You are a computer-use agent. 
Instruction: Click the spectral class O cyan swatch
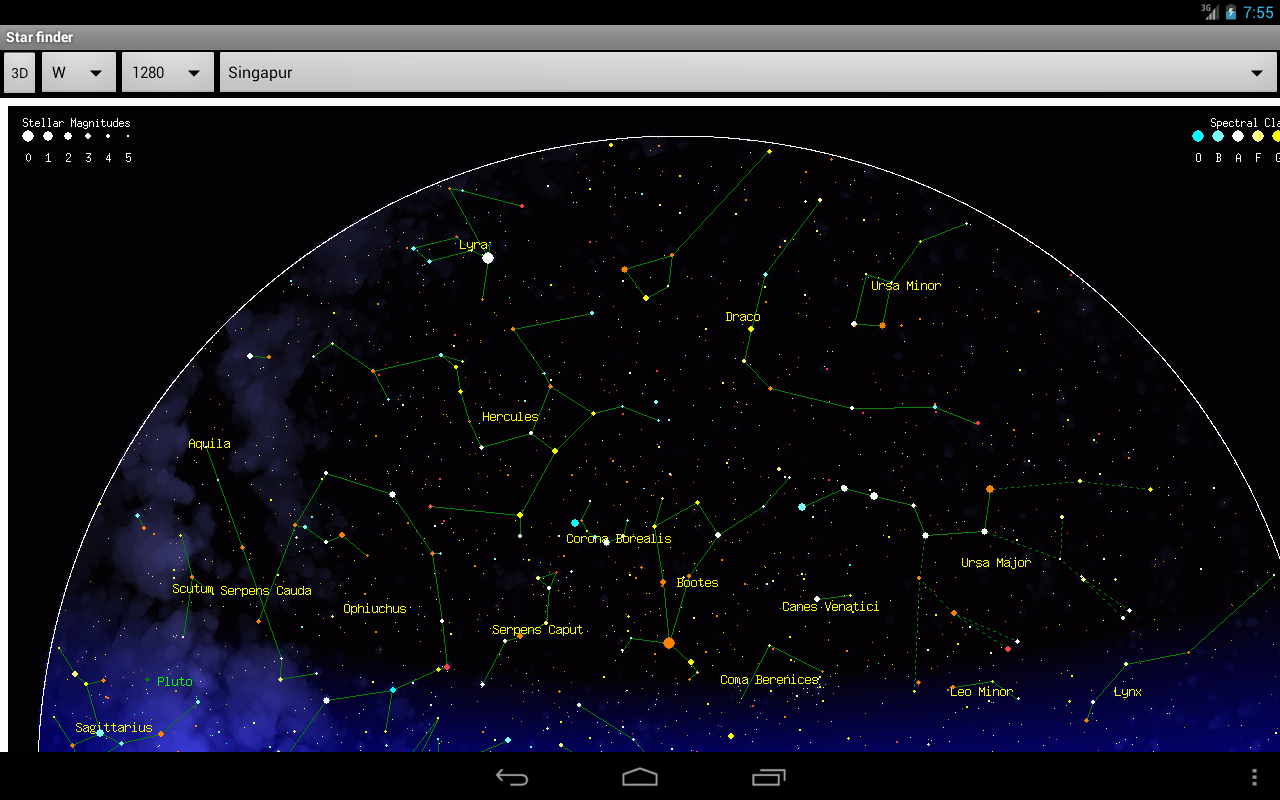[x=1198, y=136]
